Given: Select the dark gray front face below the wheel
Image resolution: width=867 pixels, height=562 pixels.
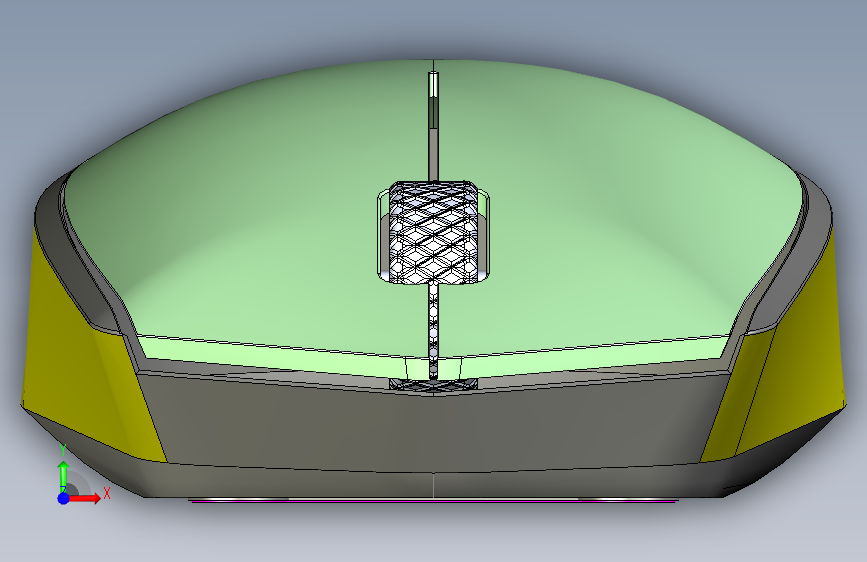Looking at the screenshot, I should (433, 426).
